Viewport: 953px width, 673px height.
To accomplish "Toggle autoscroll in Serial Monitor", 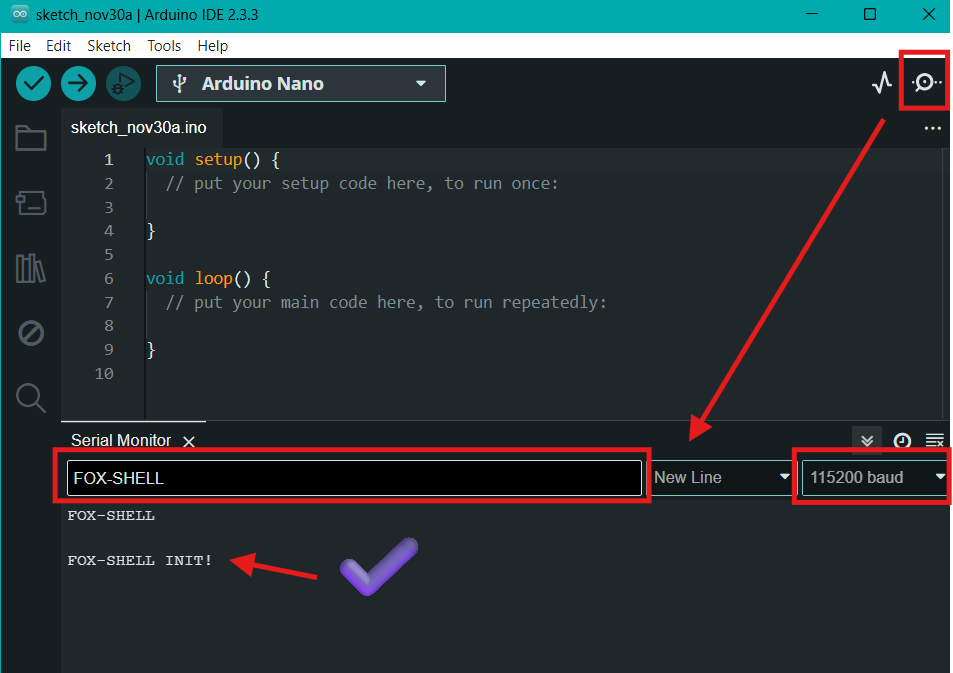I will click(x=867, y=440).
